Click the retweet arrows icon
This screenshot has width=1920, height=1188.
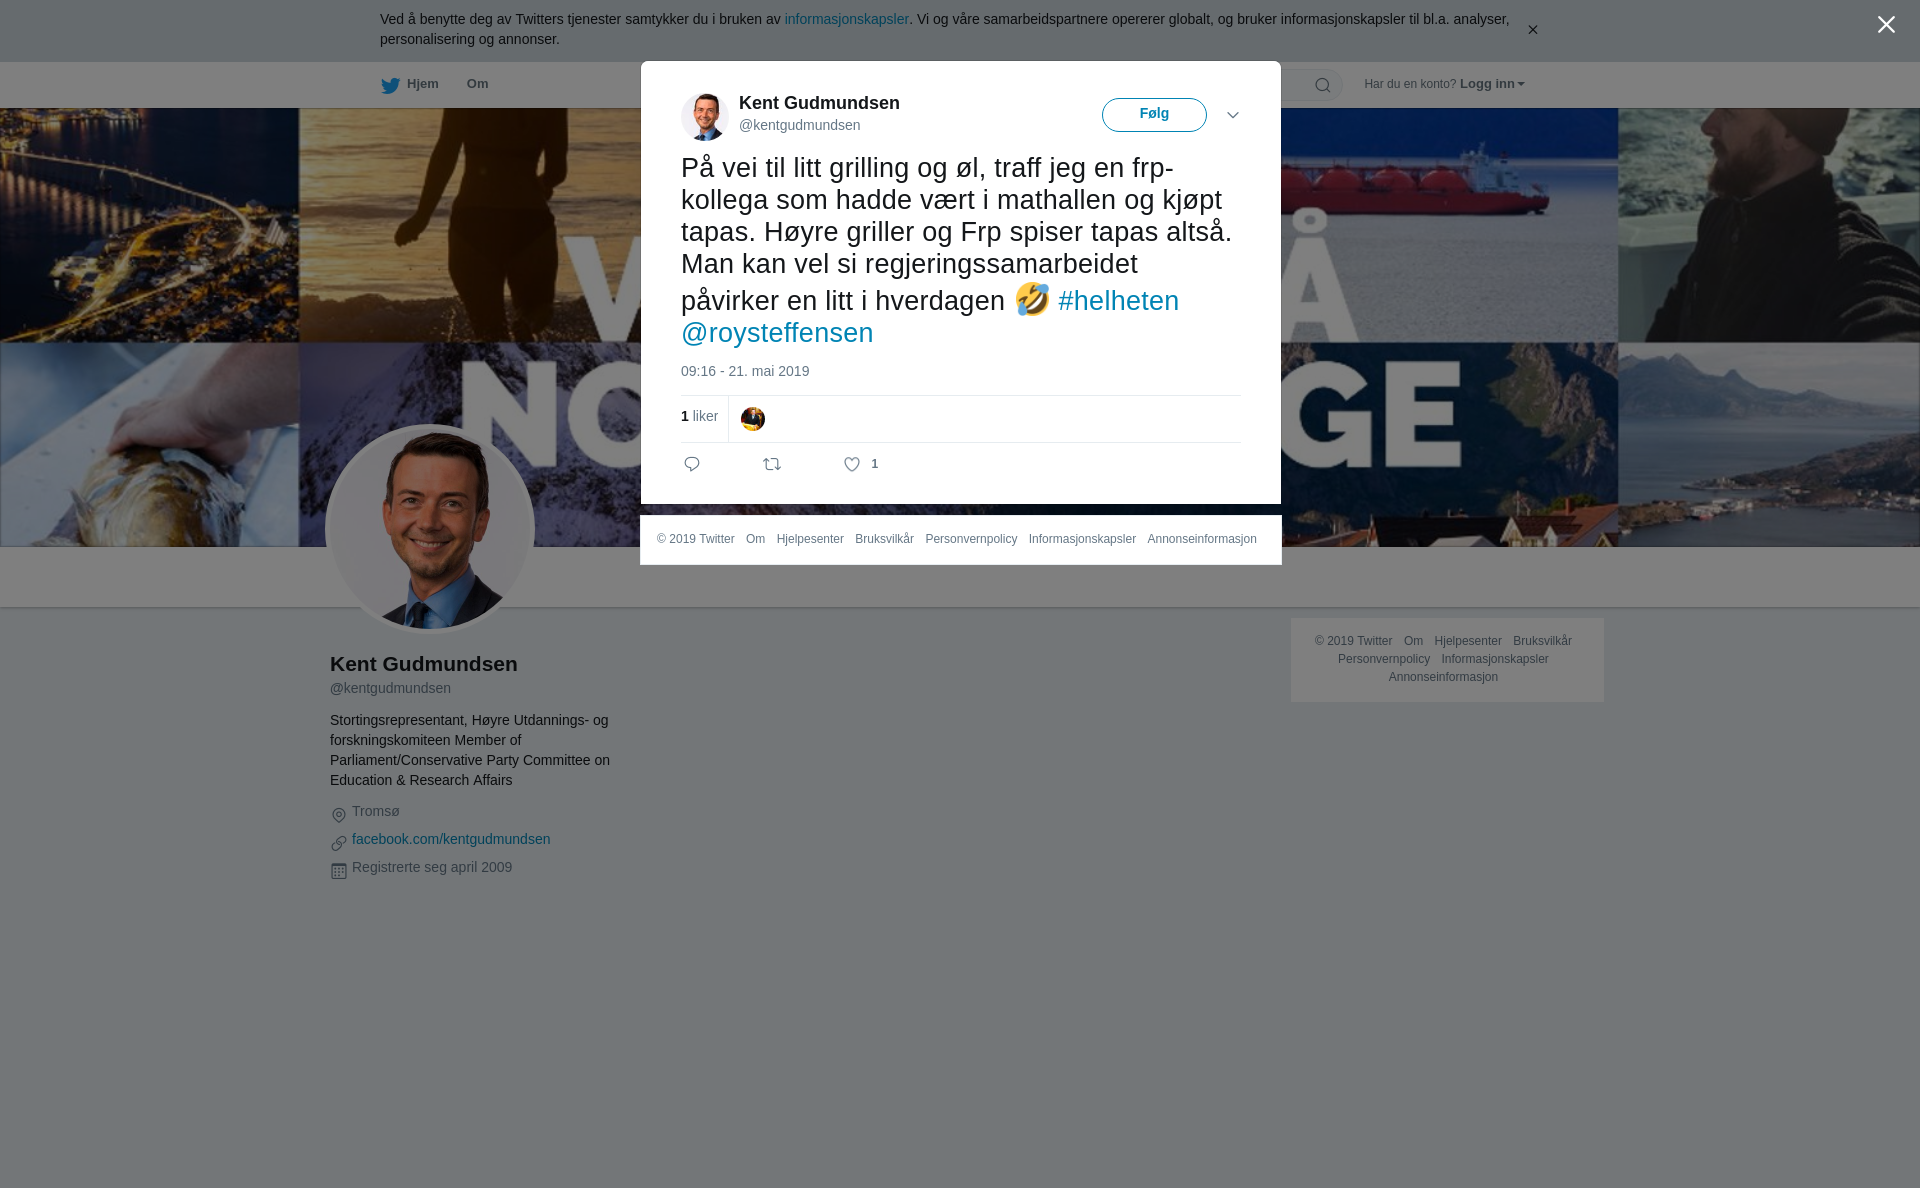click(x=772, y=464)
